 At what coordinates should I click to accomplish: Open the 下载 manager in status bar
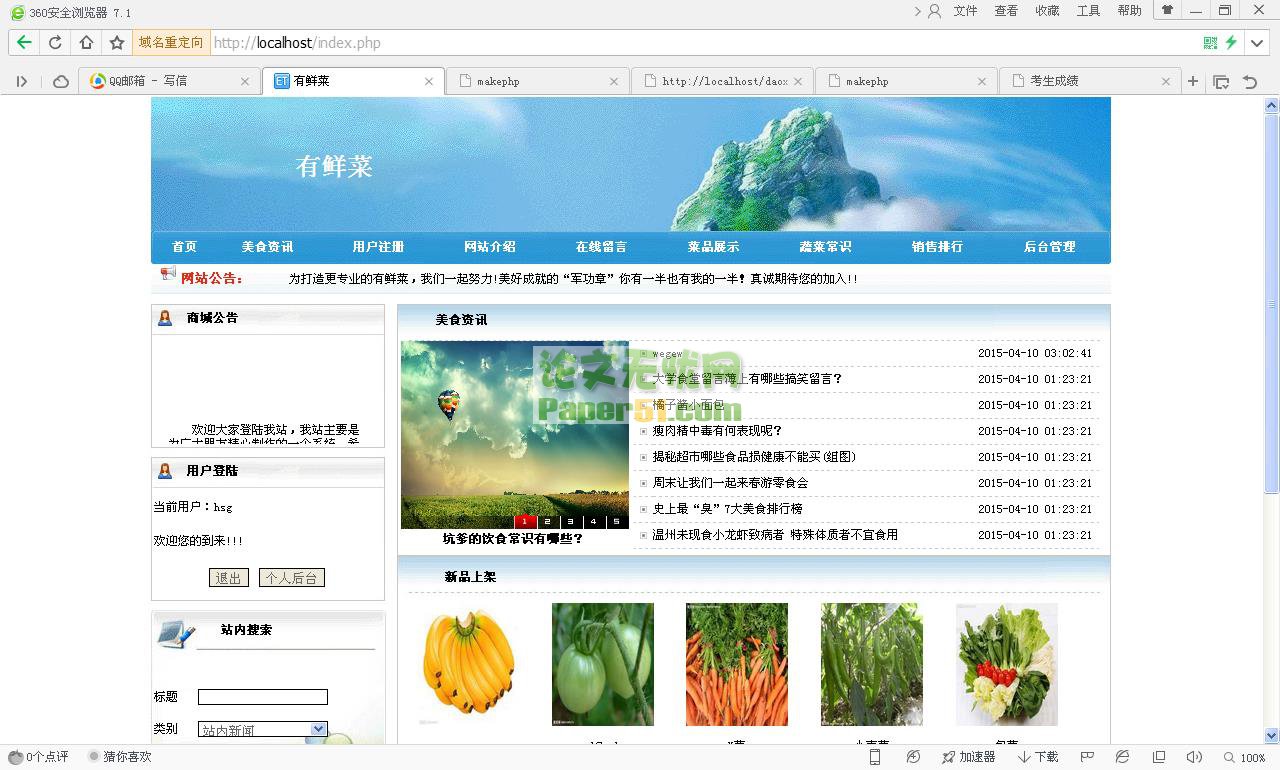pos(1038,757)
